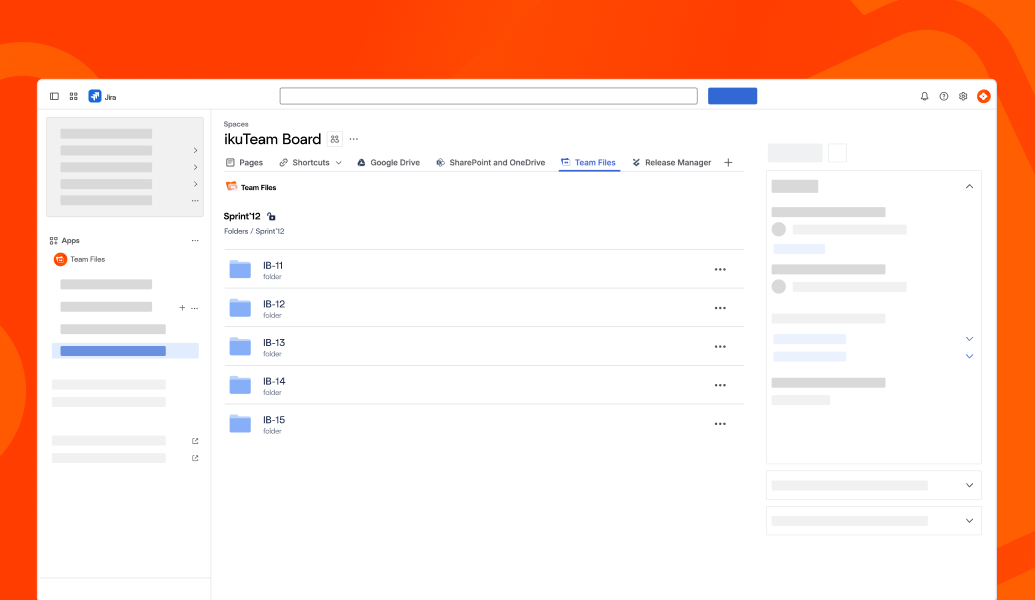This screenshot has height=600, width=1035.
Task: Select the IB-11 blue folder icon
Action: coord(240,269)
